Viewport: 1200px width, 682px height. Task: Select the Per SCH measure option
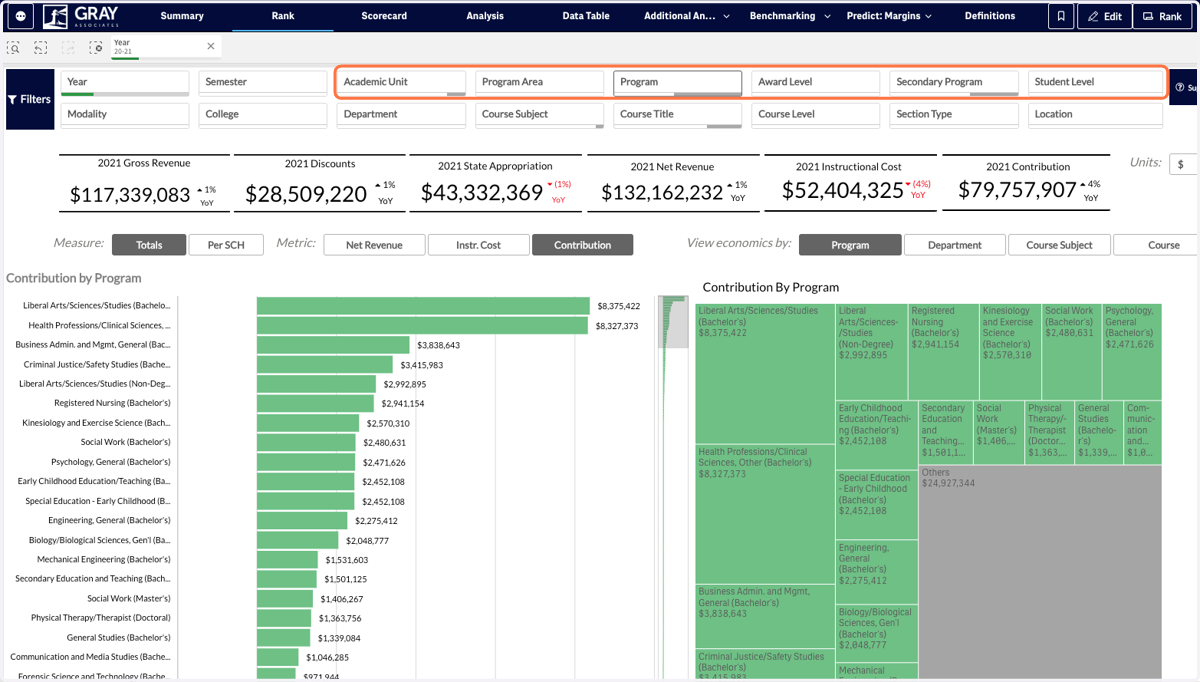(226, 245)
